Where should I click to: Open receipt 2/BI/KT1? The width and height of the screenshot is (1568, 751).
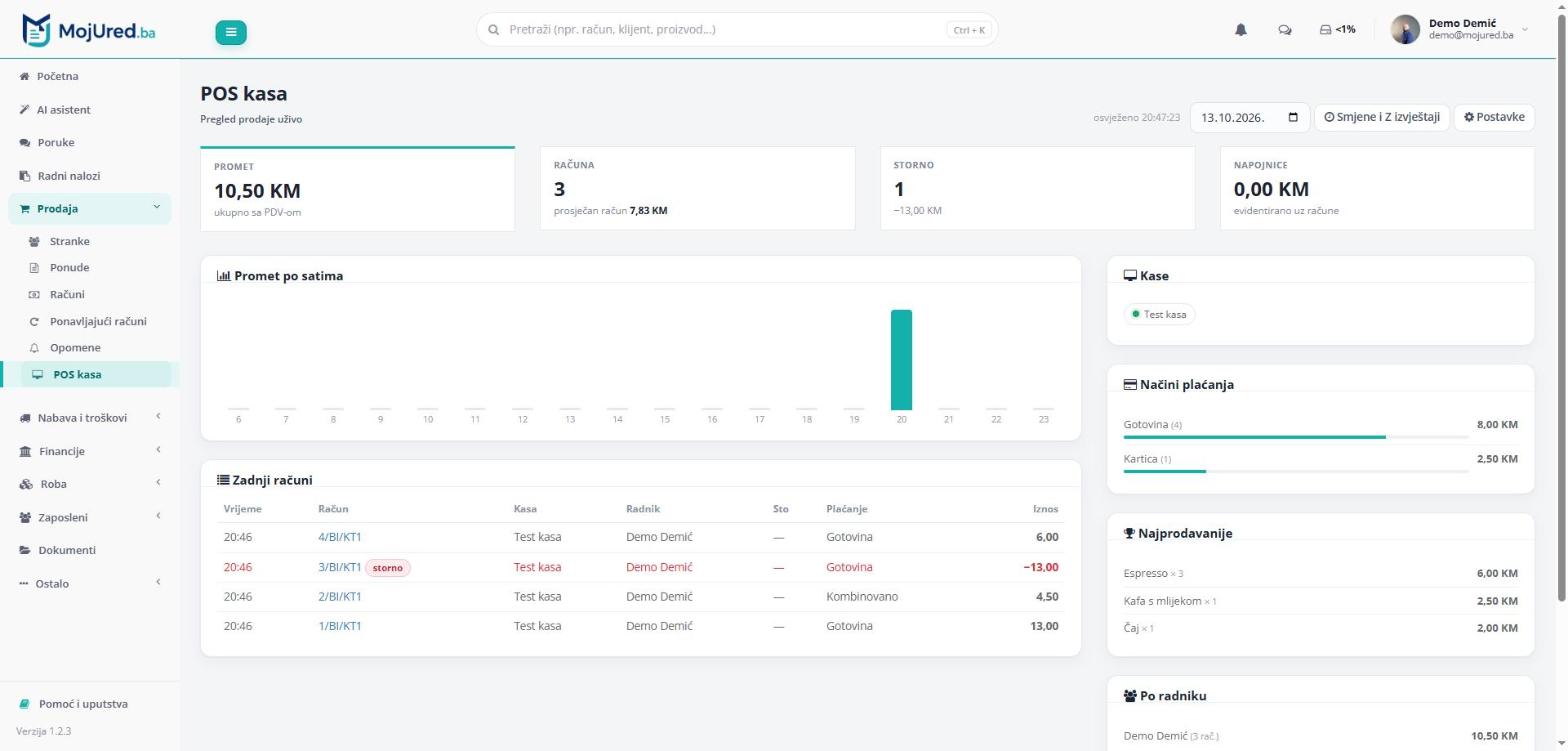(x=339, y=597)
